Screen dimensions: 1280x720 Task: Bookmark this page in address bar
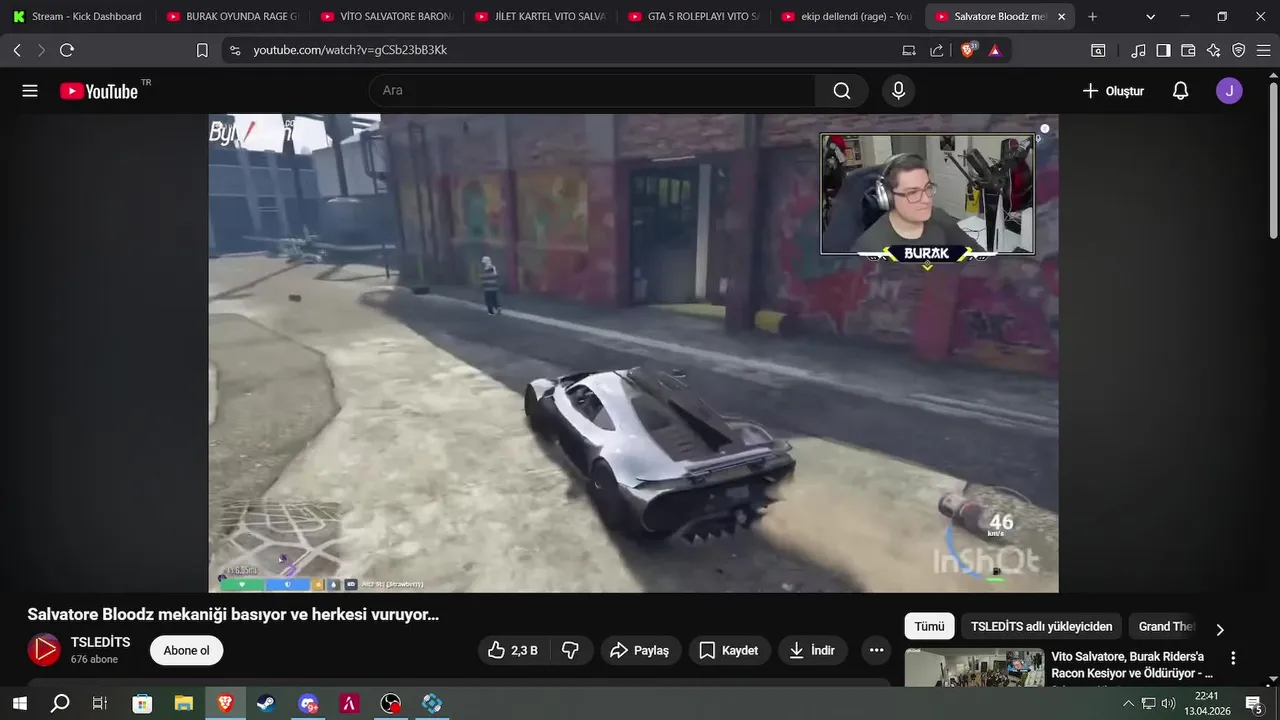tap(202, 50)
